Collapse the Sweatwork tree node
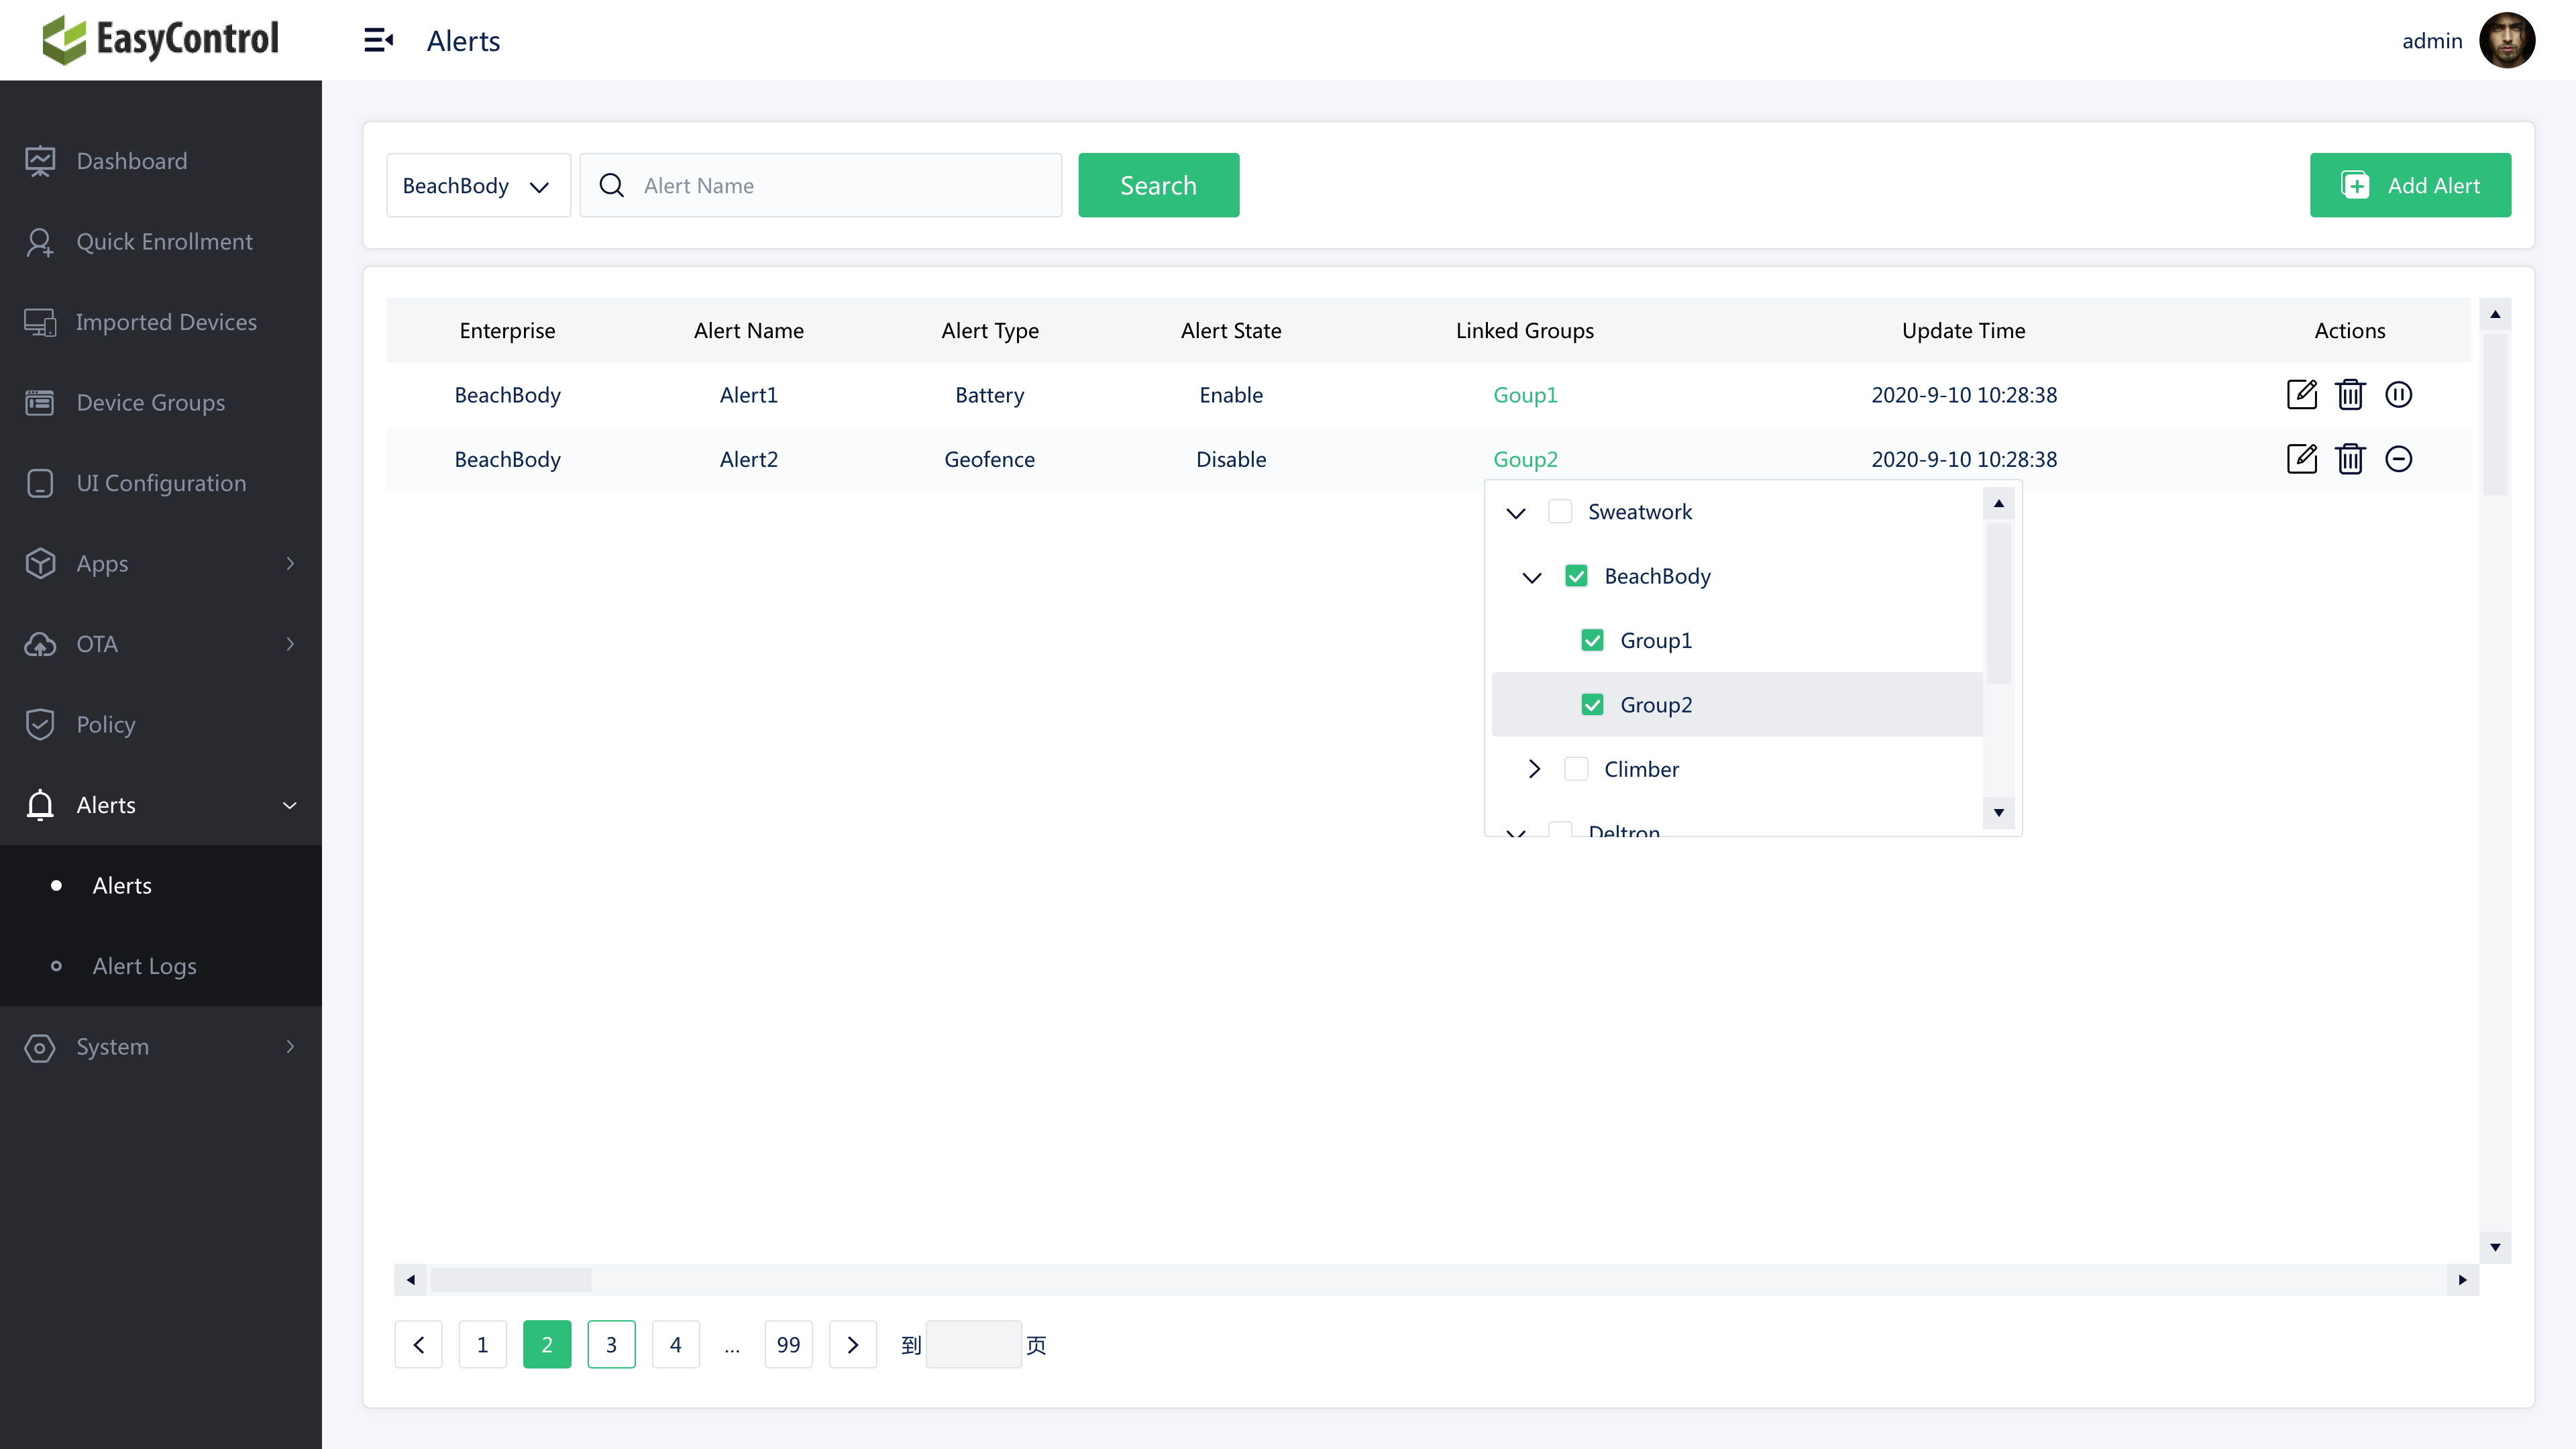The width and height of the screenshot is (2576, 1449). click(1515, 511)
